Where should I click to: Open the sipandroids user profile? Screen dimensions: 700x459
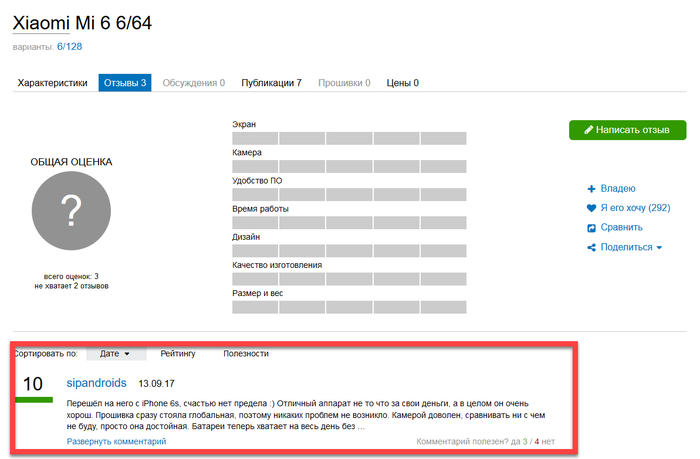coord(98,383)
